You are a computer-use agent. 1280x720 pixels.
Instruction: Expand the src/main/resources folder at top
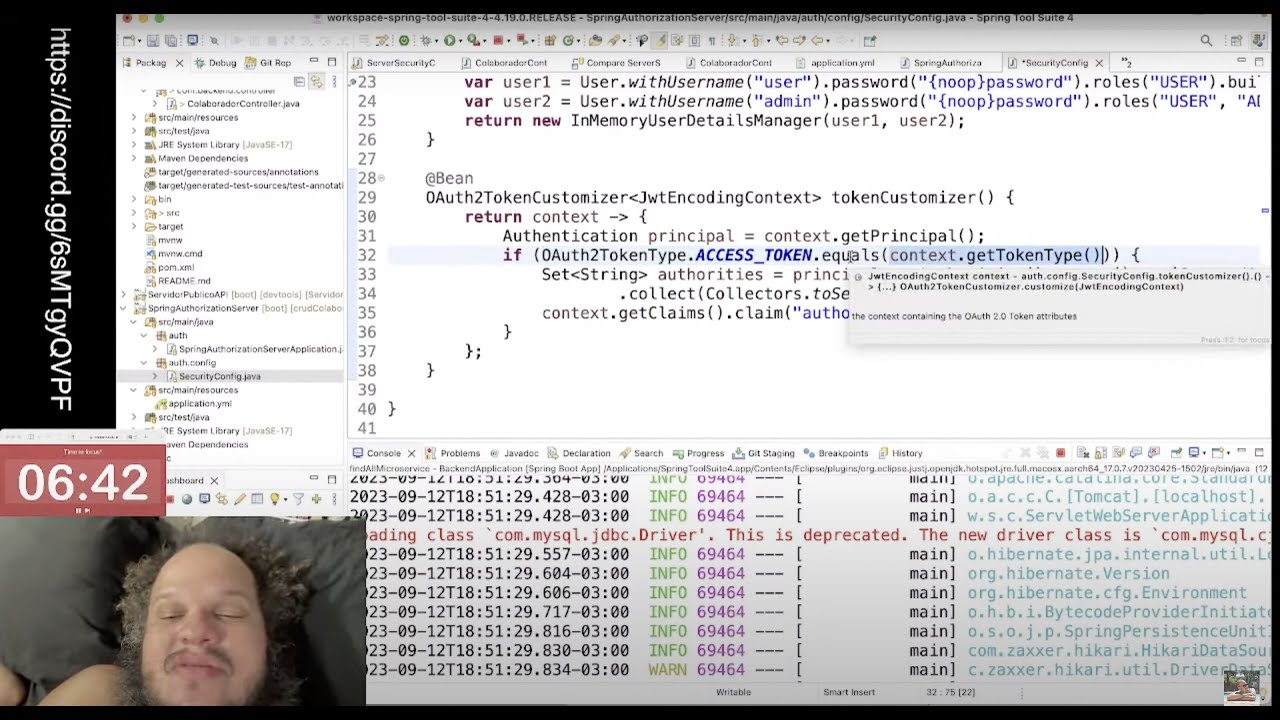coord(134,117)
